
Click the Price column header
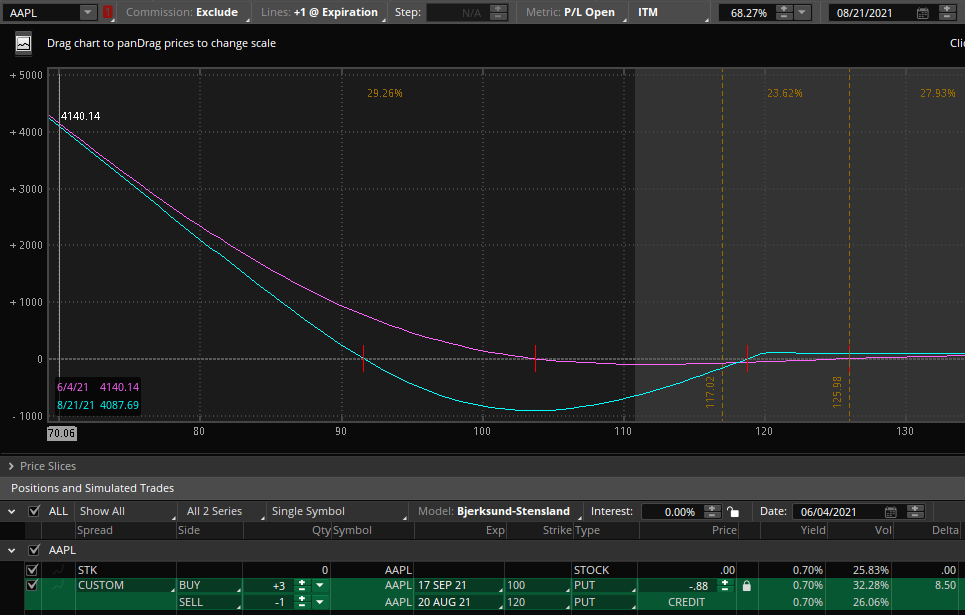click(x=724, y=530)
